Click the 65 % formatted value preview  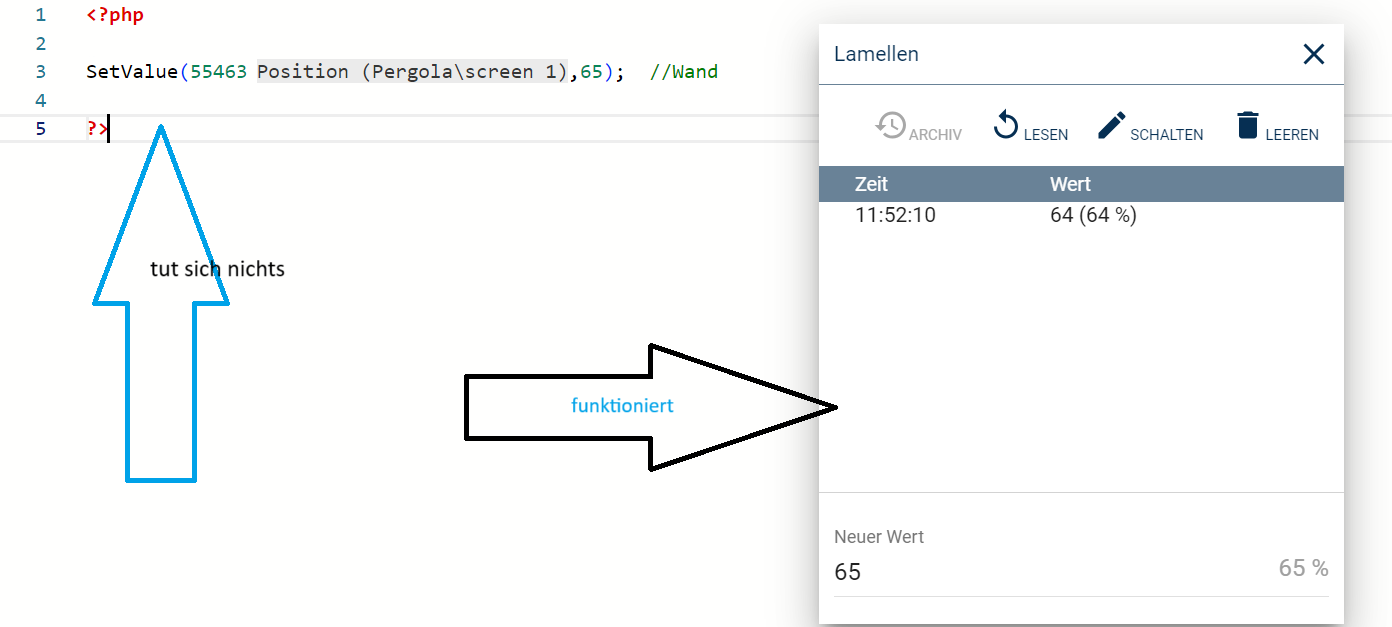(1303, 568)
